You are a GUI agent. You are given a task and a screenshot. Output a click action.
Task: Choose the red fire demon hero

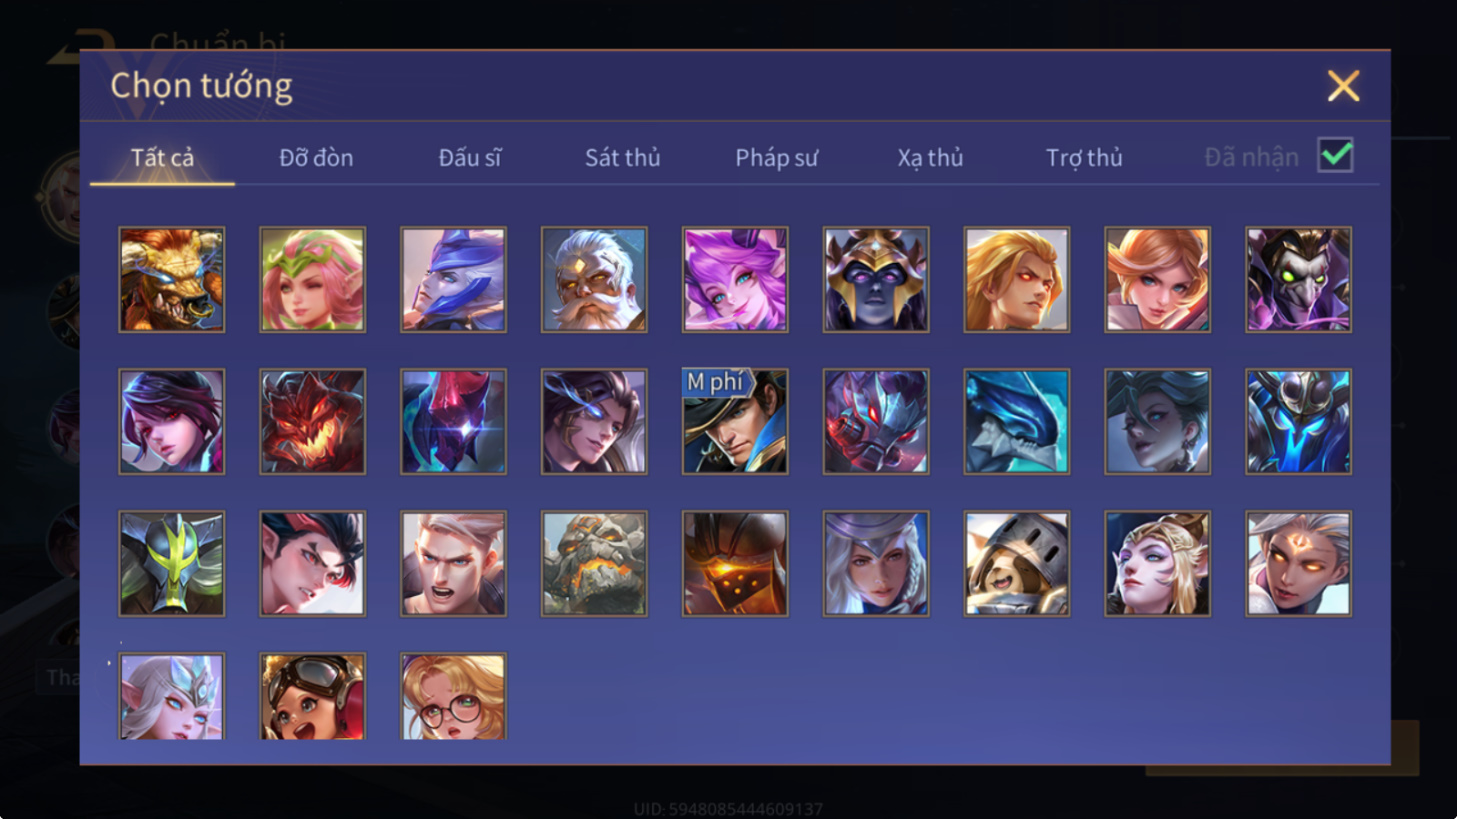313,421
